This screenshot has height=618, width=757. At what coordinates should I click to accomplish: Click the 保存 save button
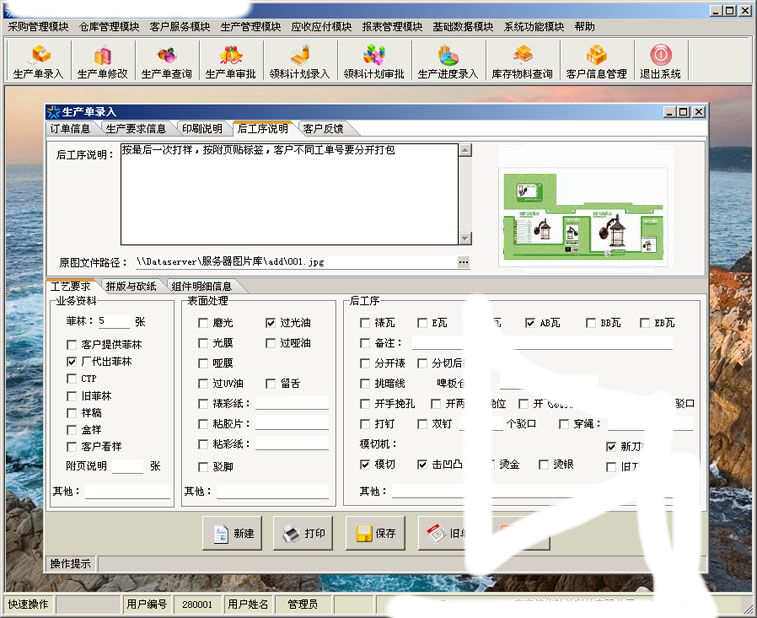point(375,533)
